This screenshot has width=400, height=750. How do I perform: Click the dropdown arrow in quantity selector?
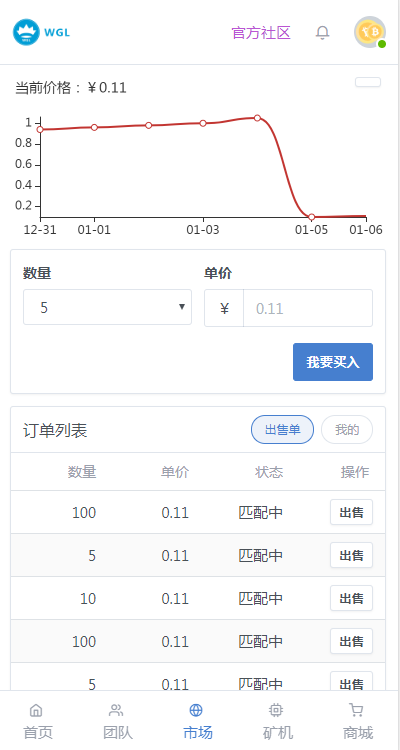[x=182, y=307]
